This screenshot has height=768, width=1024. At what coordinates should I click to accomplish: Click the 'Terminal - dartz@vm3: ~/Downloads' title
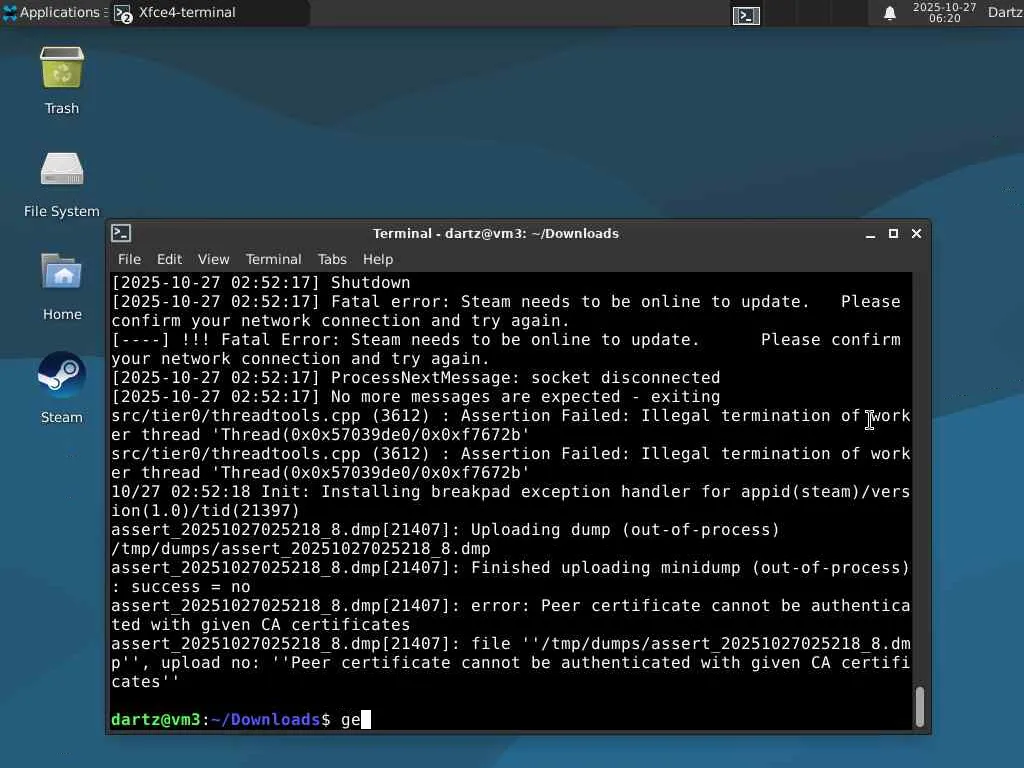tap(496, 233)
